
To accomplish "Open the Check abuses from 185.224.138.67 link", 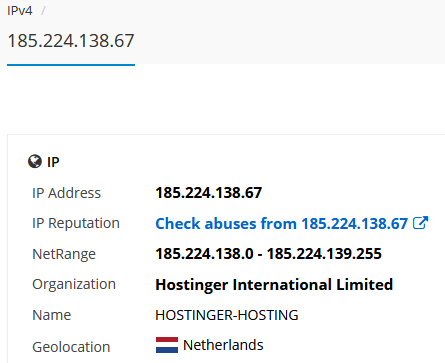I will coord(281,223).
